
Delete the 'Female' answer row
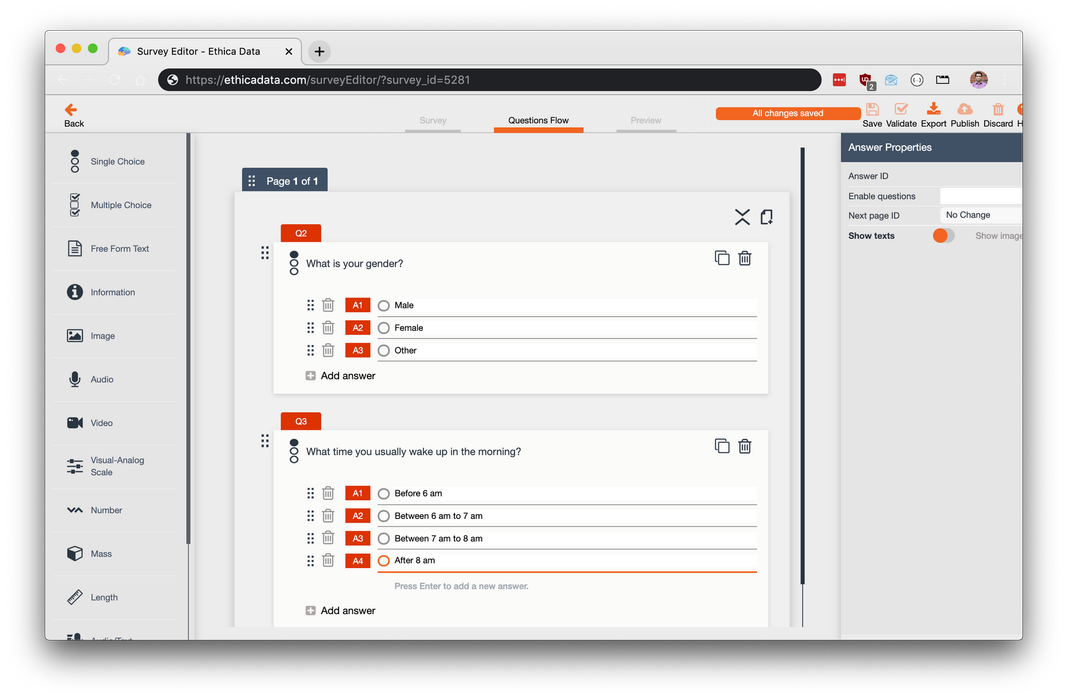click(328, 328)
